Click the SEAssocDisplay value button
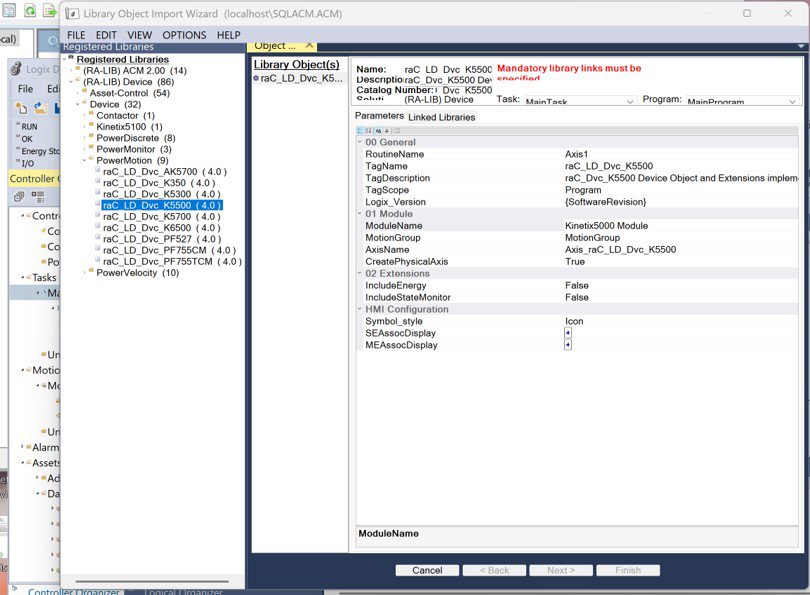 pyautogui.click(x=568, y=333)
